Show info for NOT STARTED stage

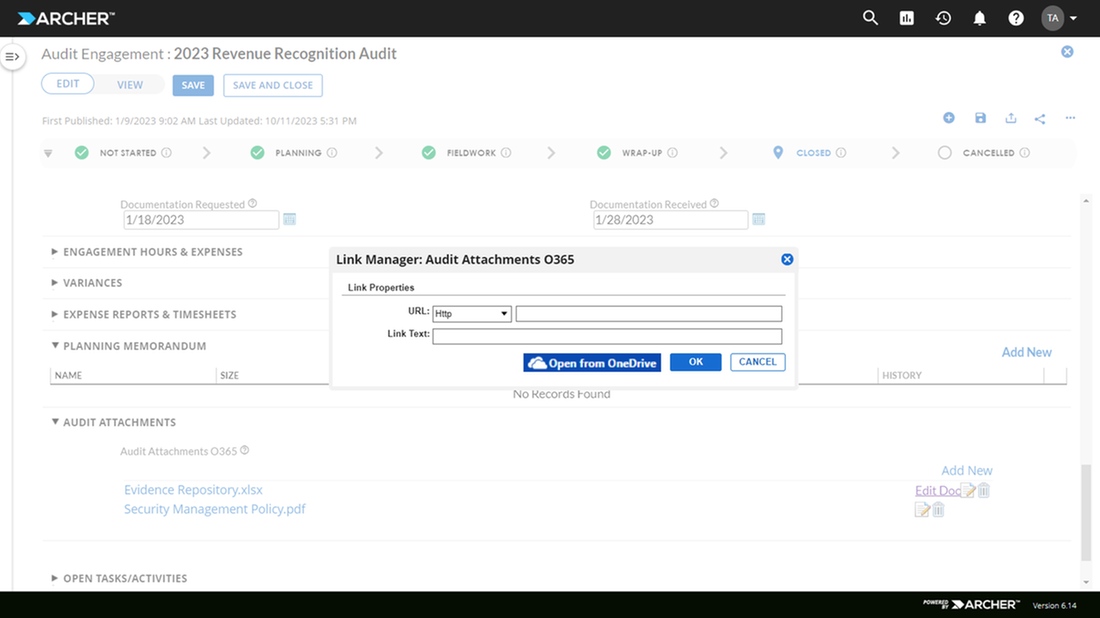[x=166, y=152]
